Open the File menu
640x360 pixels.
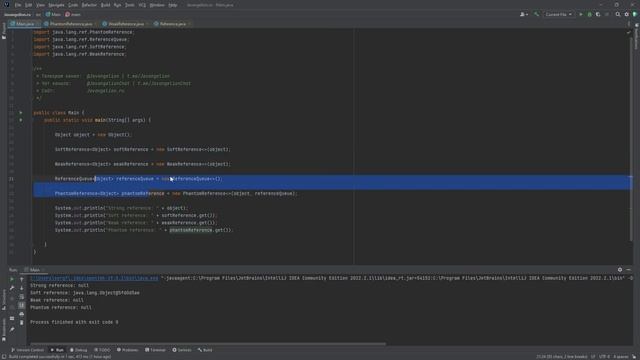[x=18, y=5]
